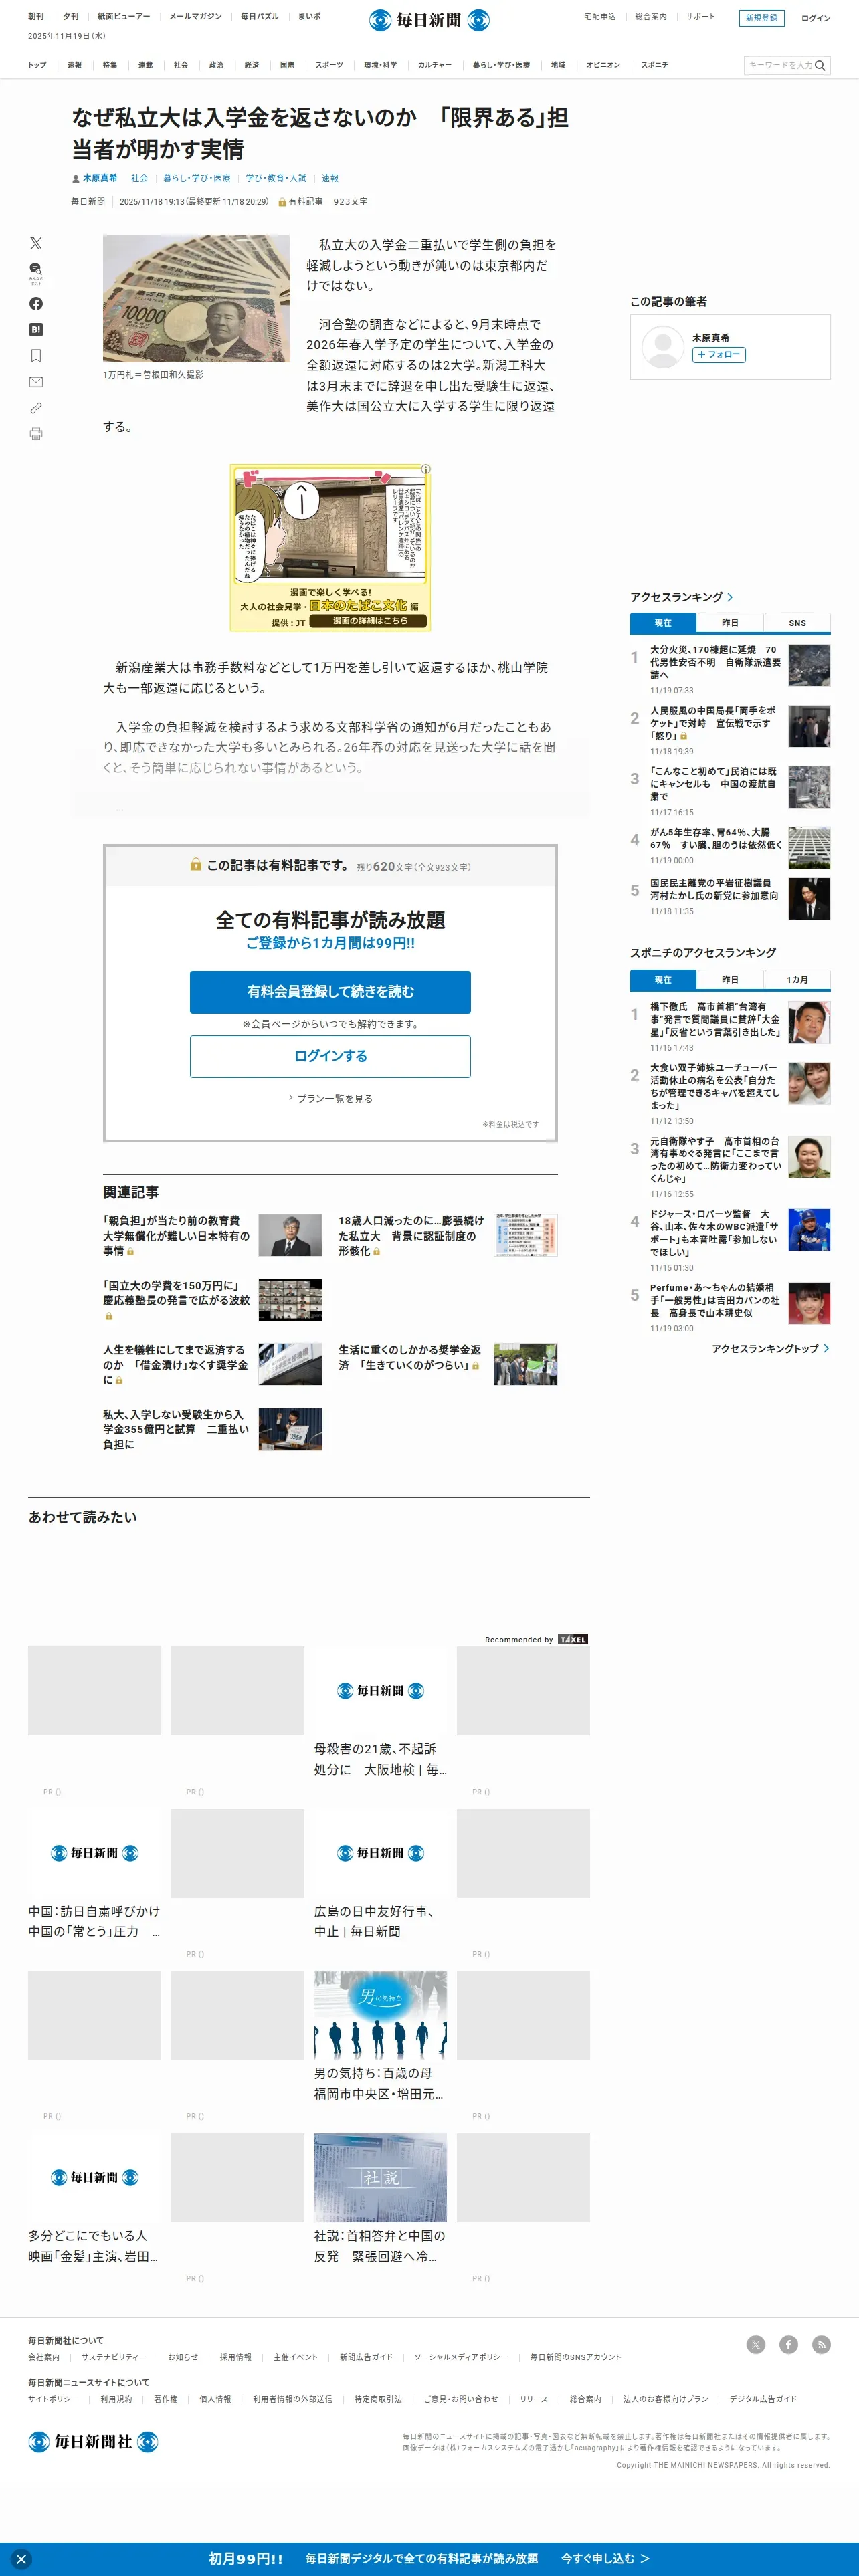Viewport: 859px width, 2576px height.
Task: Click ログイン link in header
Action: (x=815, y=18)
